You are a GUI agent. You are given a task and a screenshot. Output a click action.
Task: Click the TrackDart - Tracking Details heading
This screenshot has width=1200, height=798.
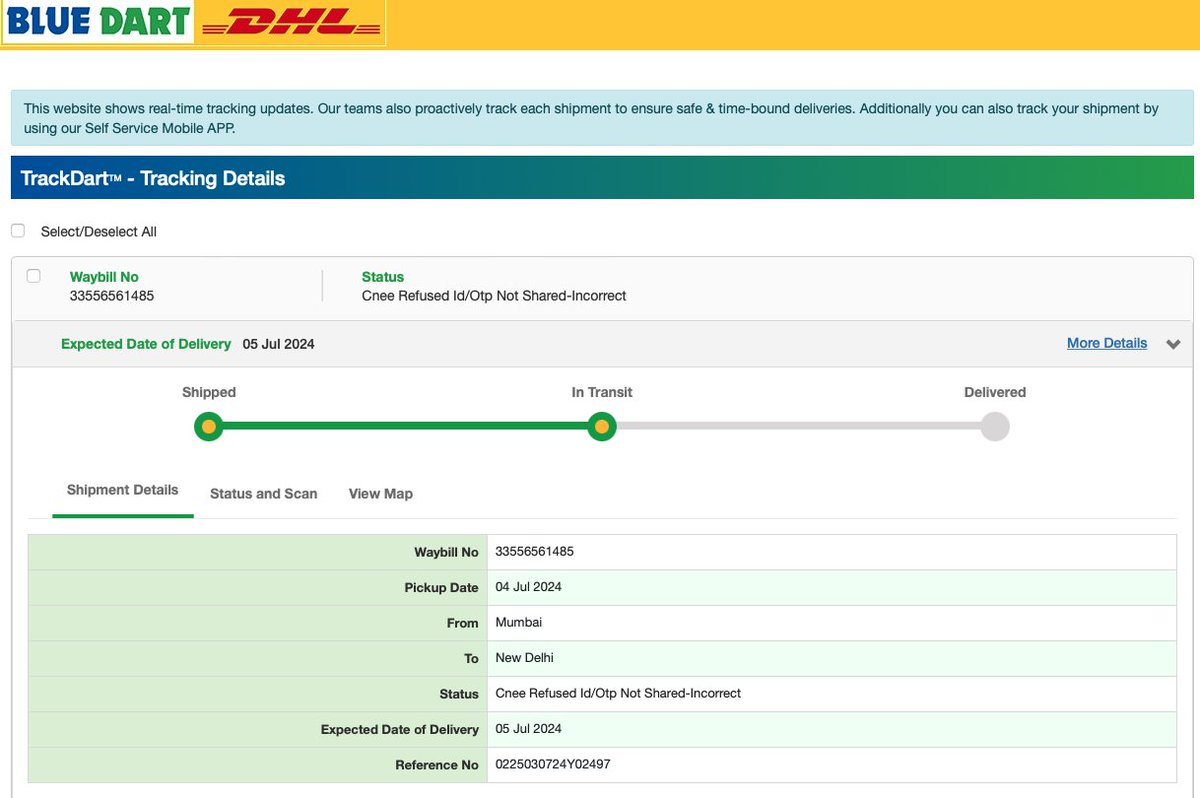click(x=153, y=178)
